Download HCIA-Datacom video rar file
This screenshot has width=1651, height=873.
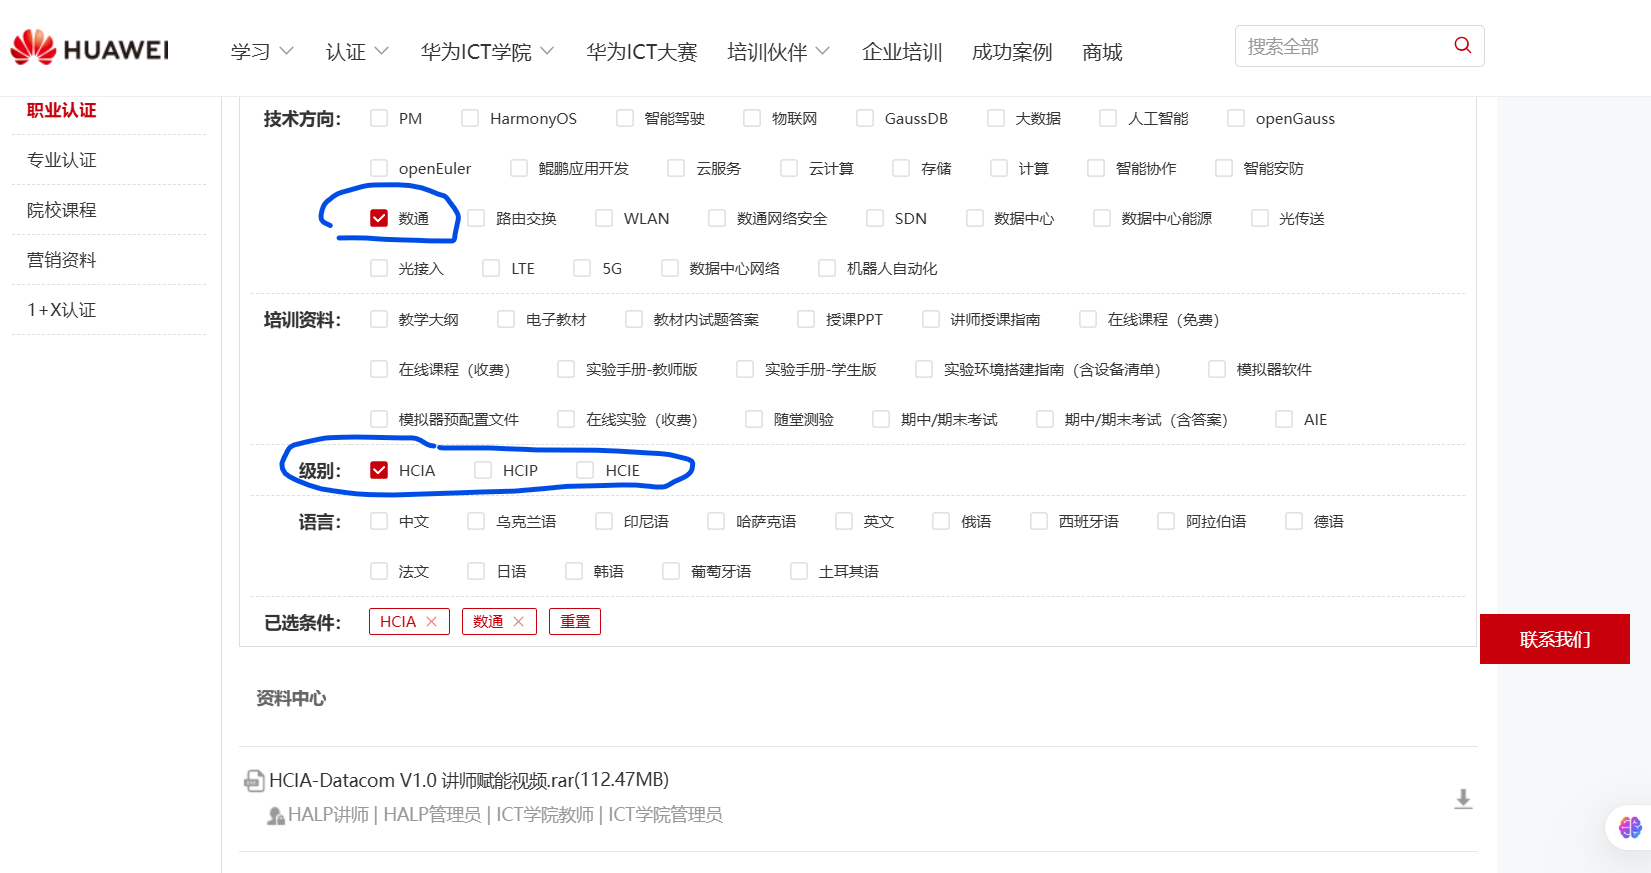pyautogui.click(x=1463, y=798)
